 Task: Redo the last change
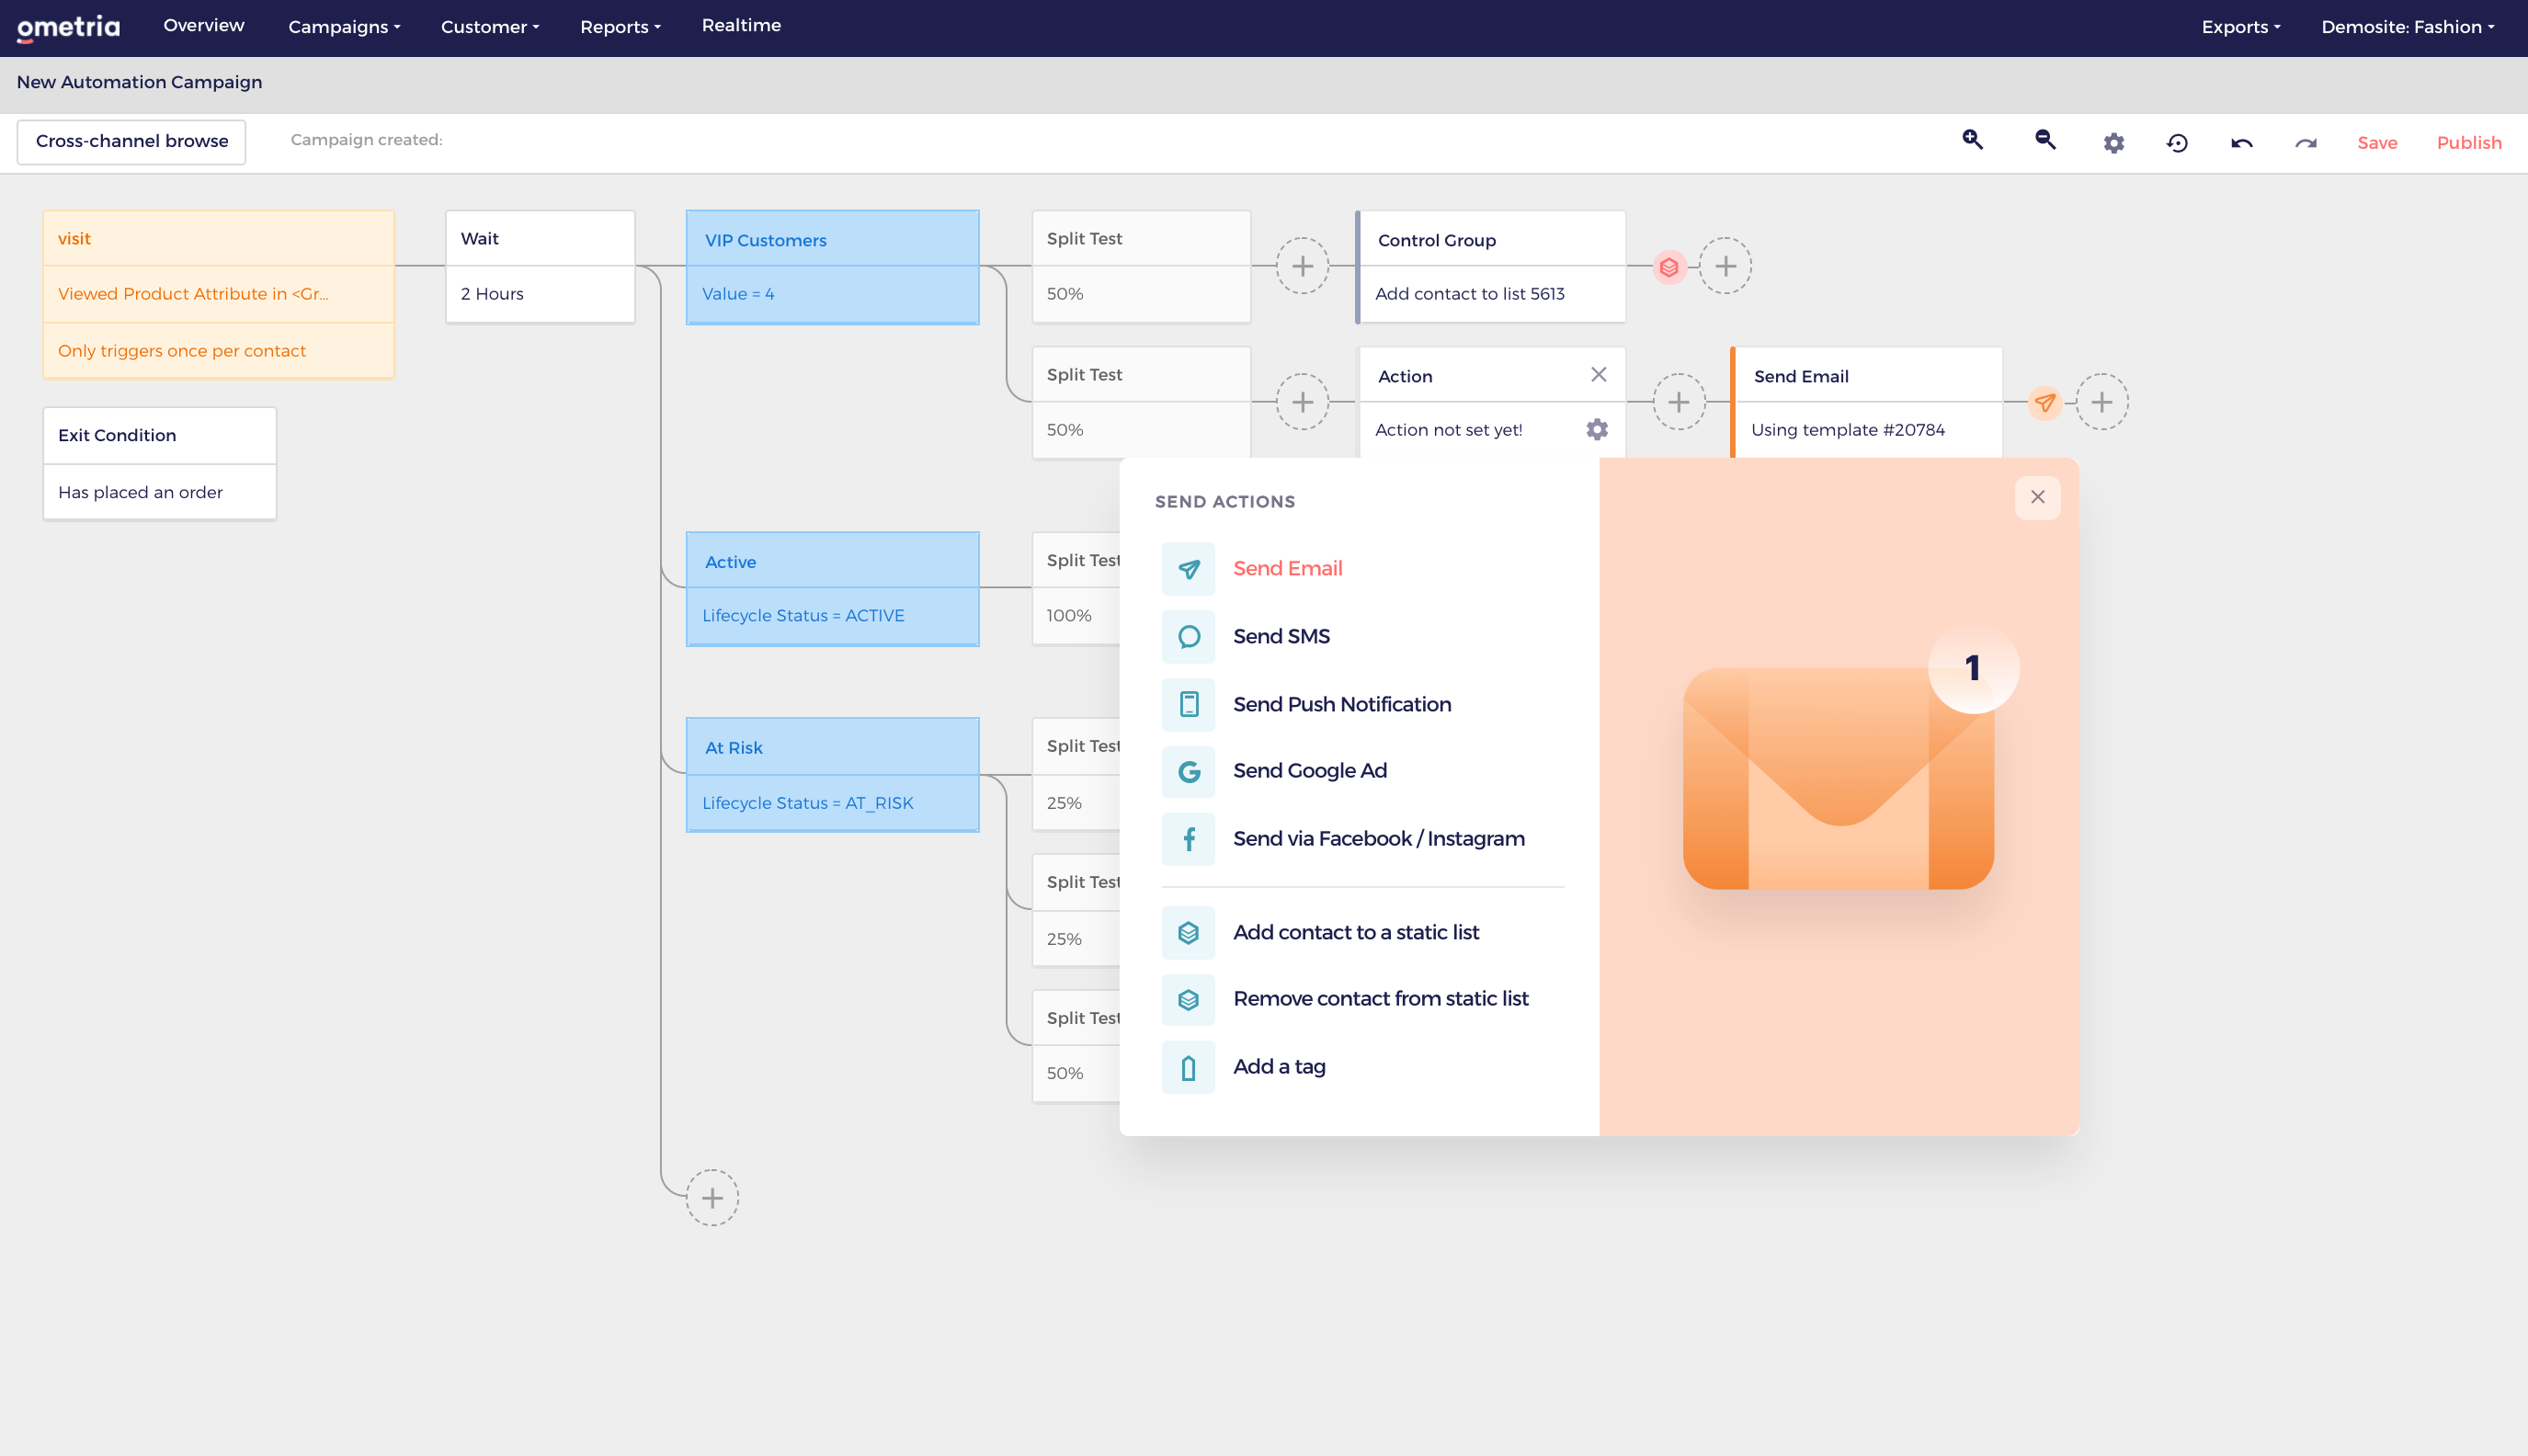[x=2305, y=143]
